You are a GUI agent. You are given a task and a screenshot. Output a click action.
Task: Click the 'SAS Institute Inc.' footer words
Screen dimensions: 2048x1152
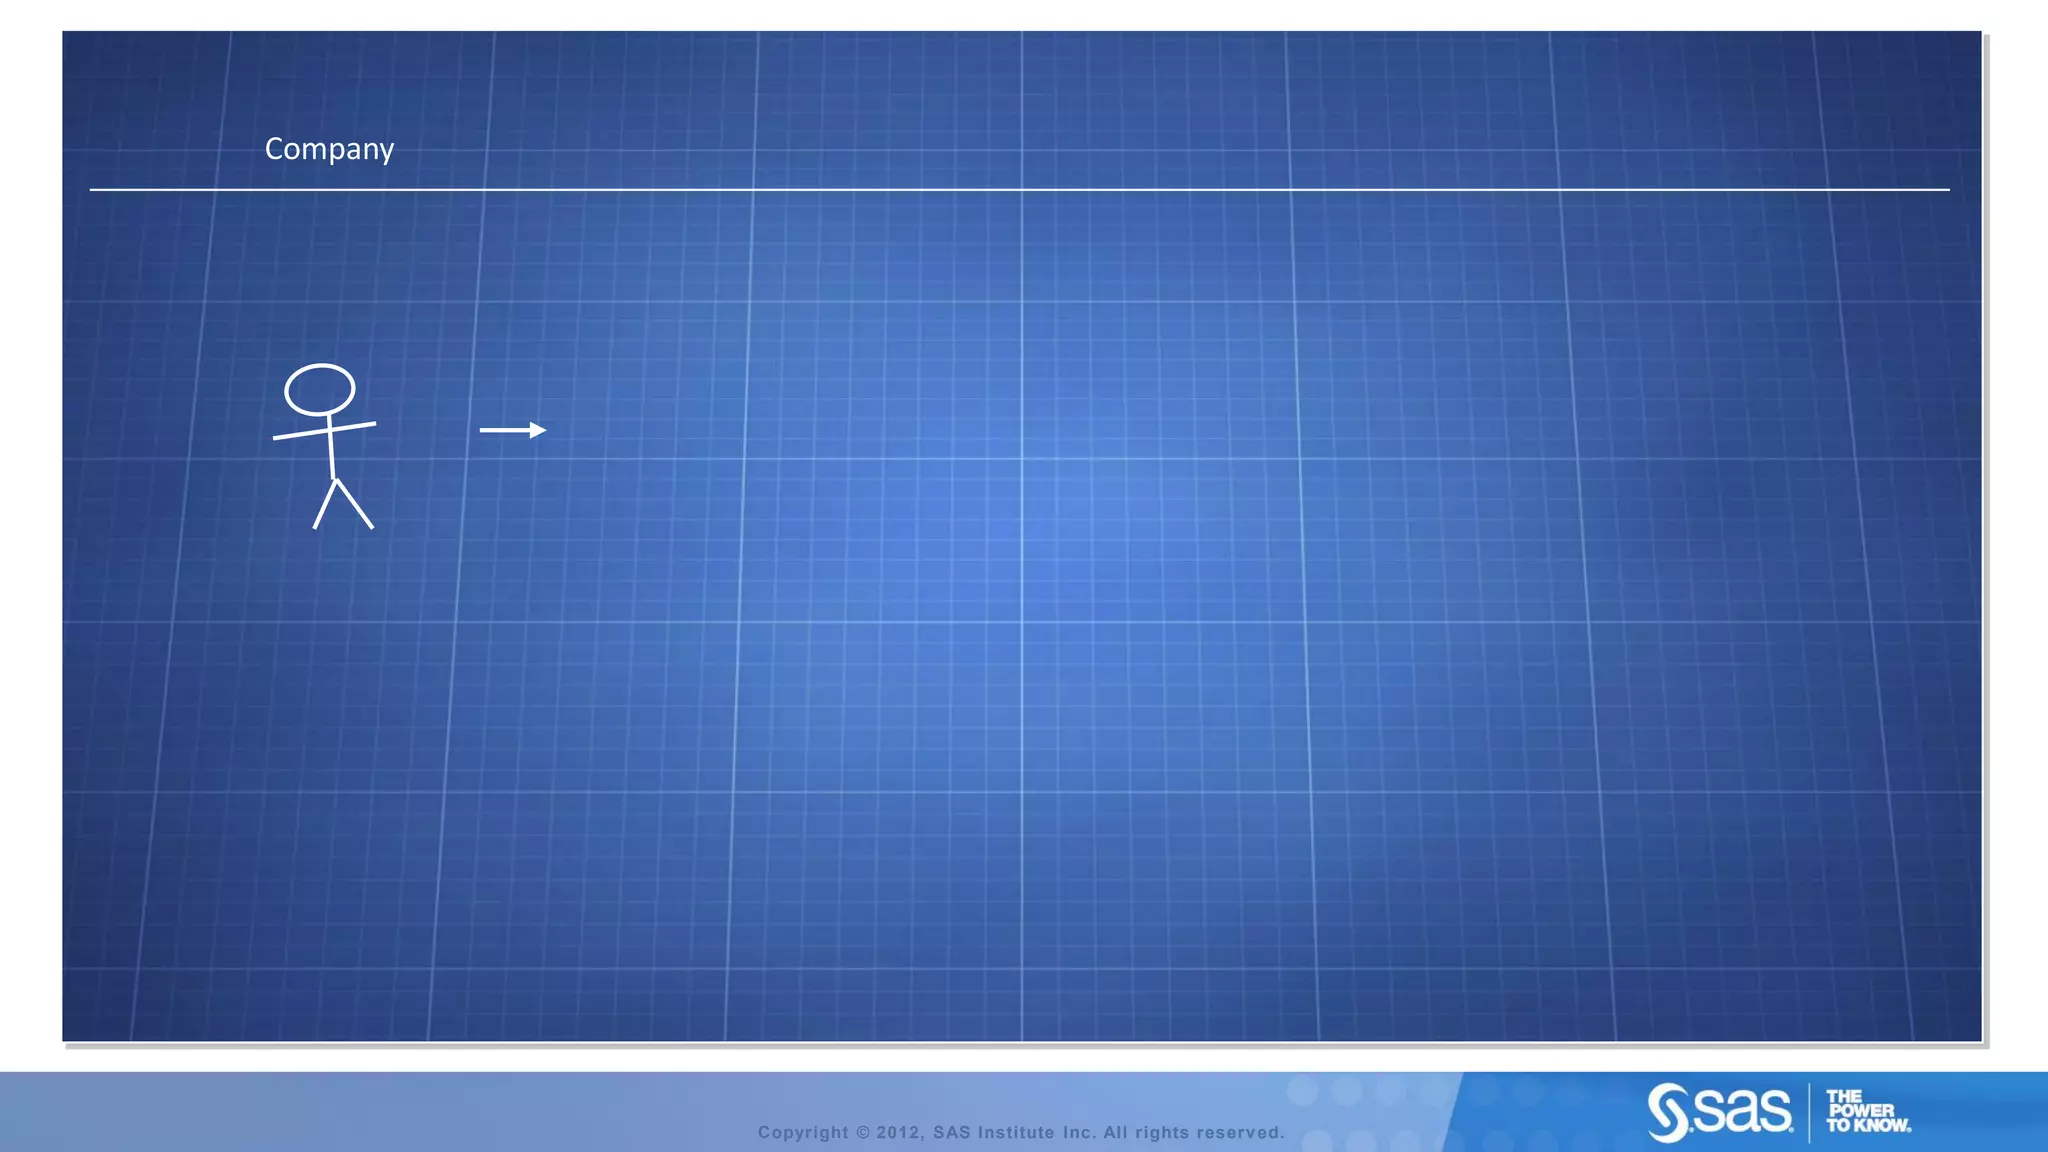[x=1014, y=1132]
